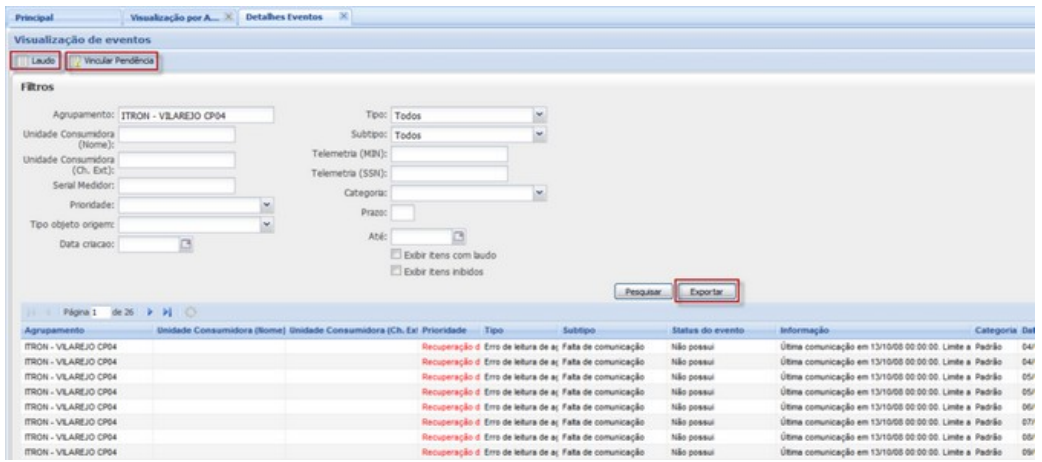Open the Até date calendar picker

(460, 236)
